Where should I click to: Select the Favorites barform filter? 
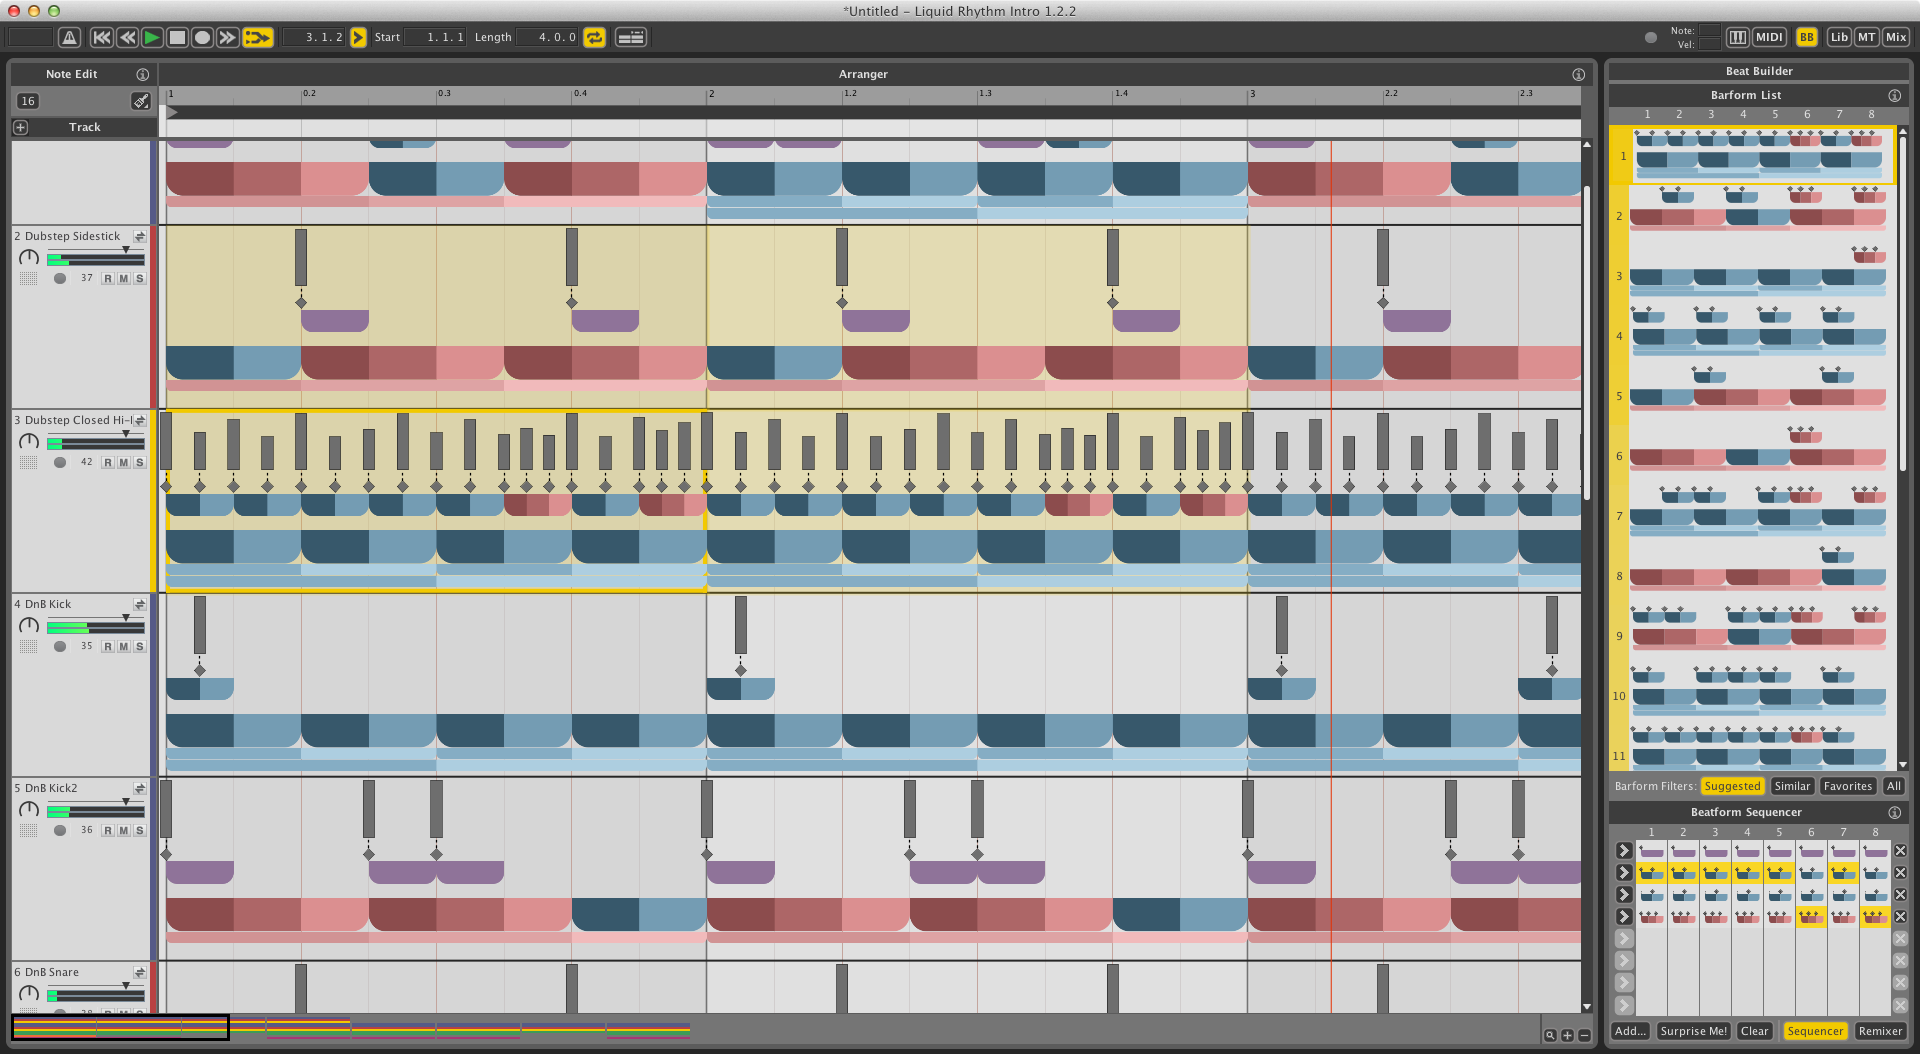(x=1847, y=786)
